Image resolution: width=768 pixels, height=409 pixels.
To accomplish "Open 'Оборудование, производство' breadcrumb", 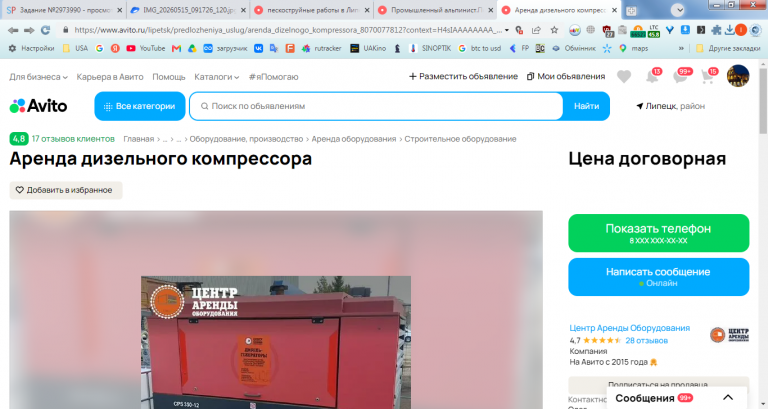I will click(246, 139).
